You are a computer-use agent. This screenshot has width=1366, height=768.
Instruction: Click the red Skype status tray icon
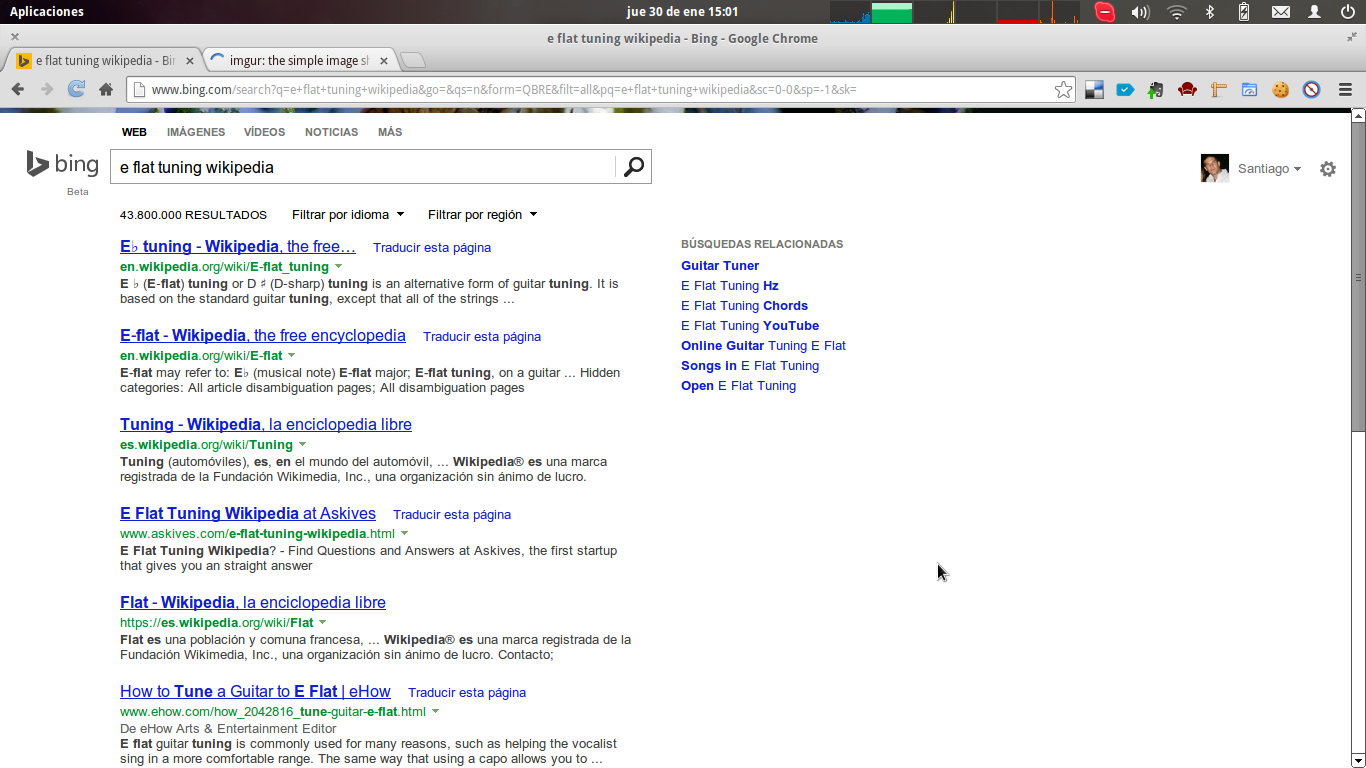click(1105, 12)
